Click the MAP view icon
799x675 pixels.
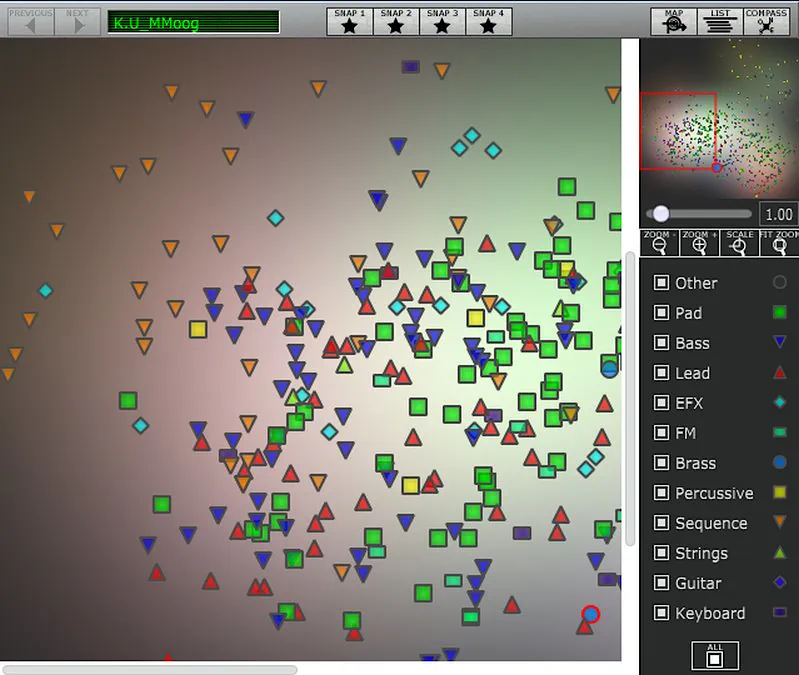pyautogui.click(x=674, y=21)
